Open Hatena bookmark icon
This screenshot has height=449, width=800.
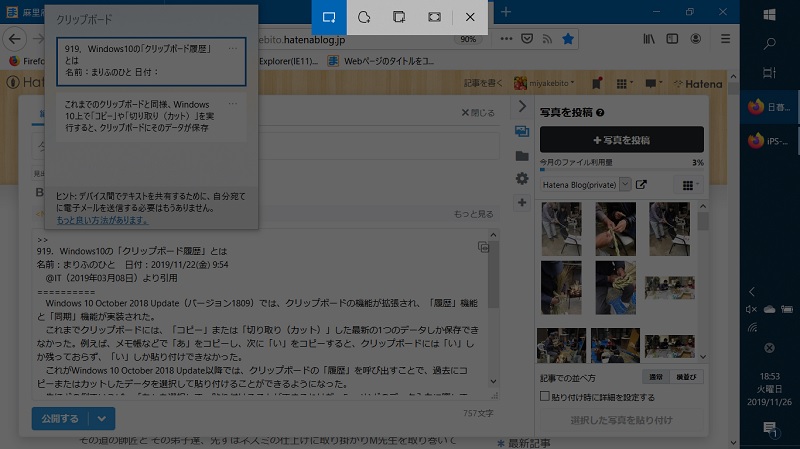[x=596, y=83]
